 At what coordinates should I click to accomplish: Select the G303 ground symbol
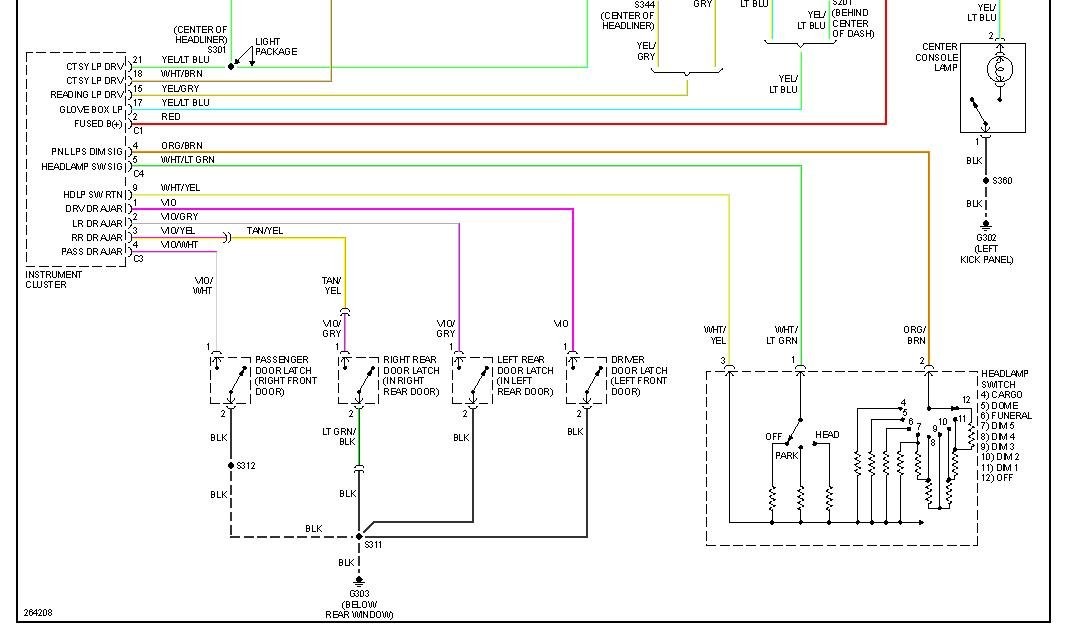pos(359,582)
